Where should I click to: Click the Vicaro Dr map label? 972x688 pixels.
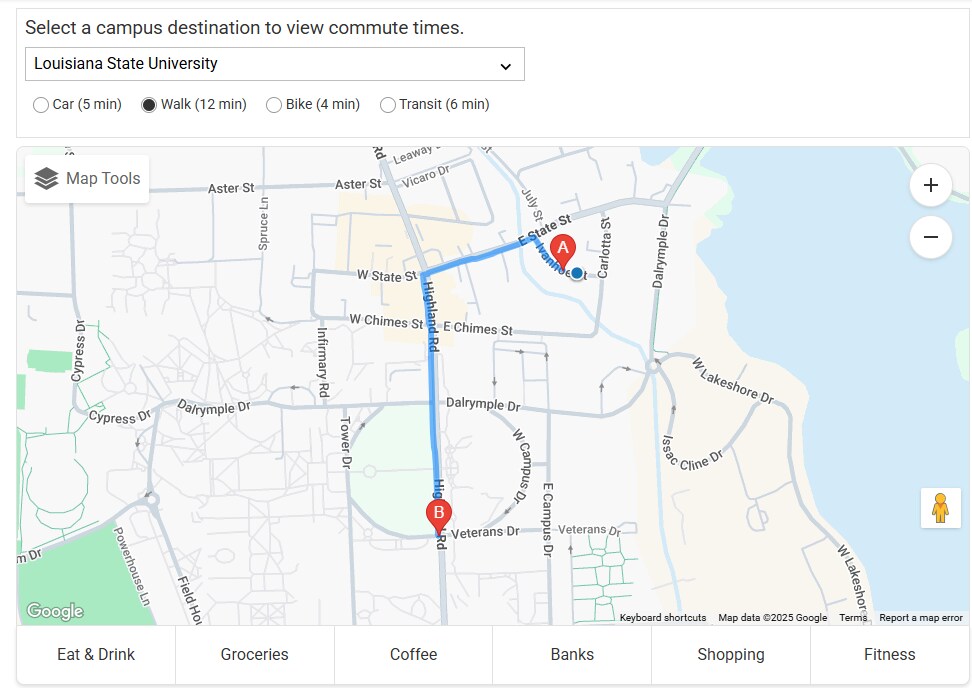pos(426,177)
